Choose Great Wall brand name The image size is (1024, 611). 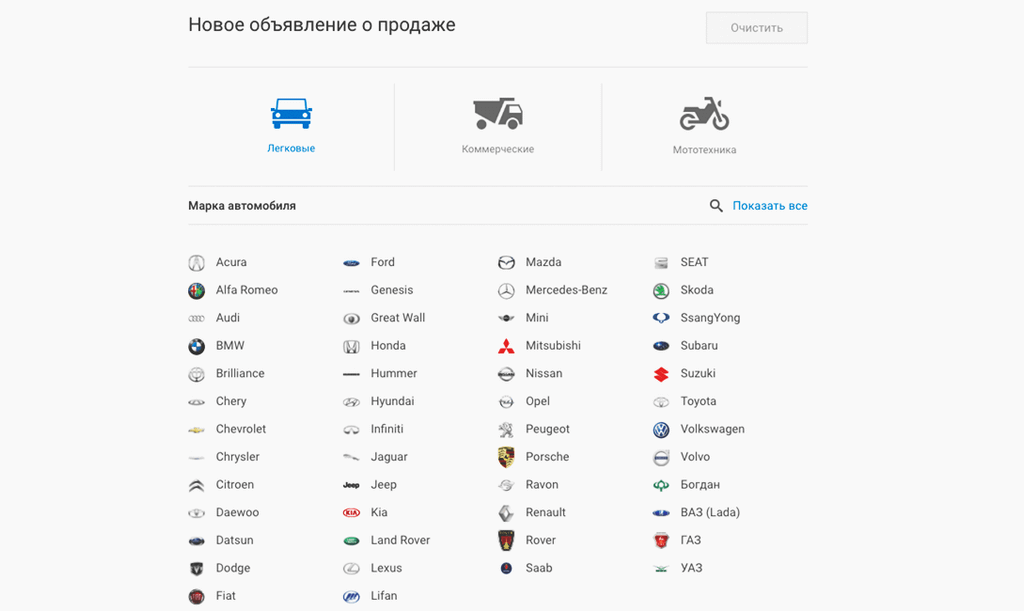398,318
